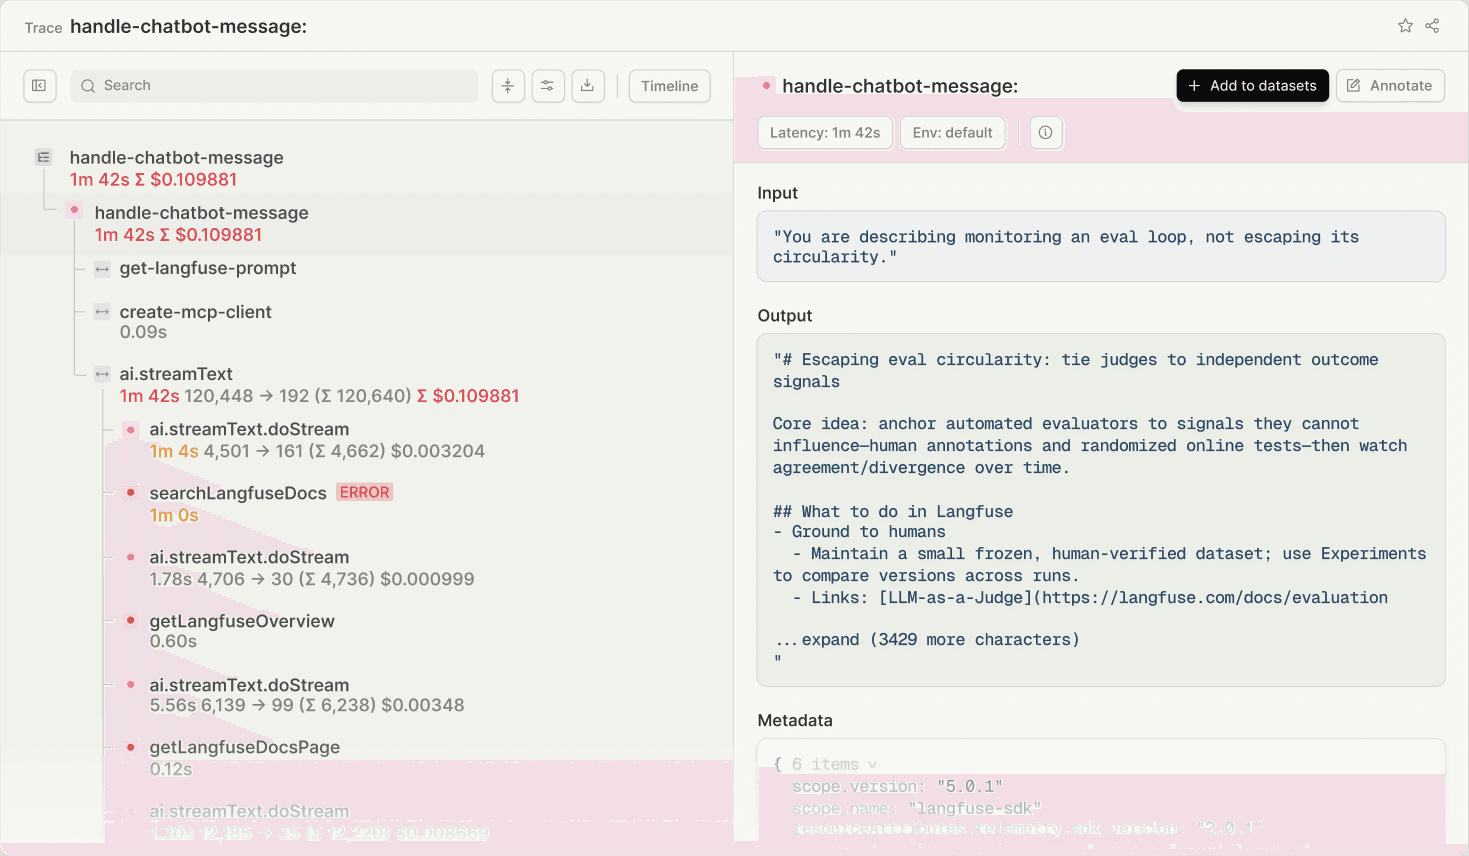Collapse all tree nodes icon

(x=508, y=86)
